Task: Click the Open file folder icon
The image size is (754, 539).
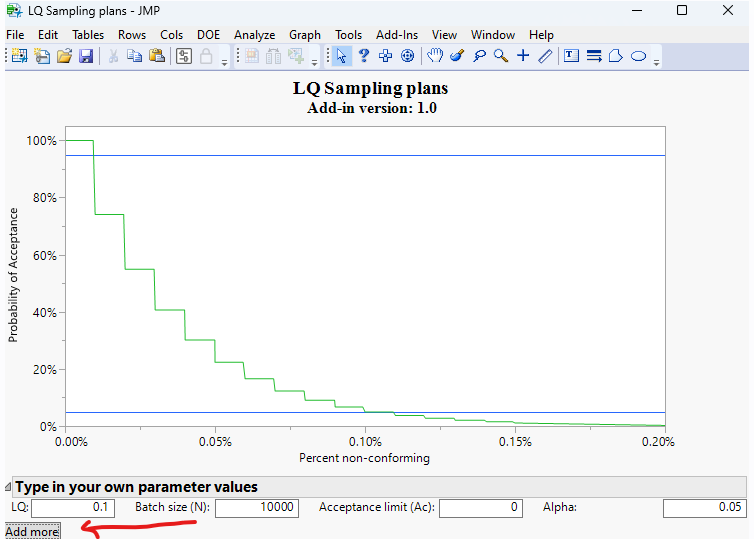Action: (x=64, y=56)
